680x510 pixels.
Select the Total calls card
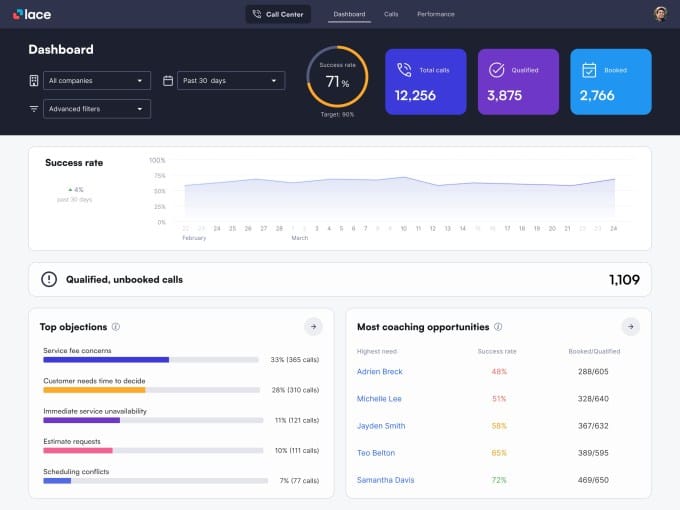425,82
